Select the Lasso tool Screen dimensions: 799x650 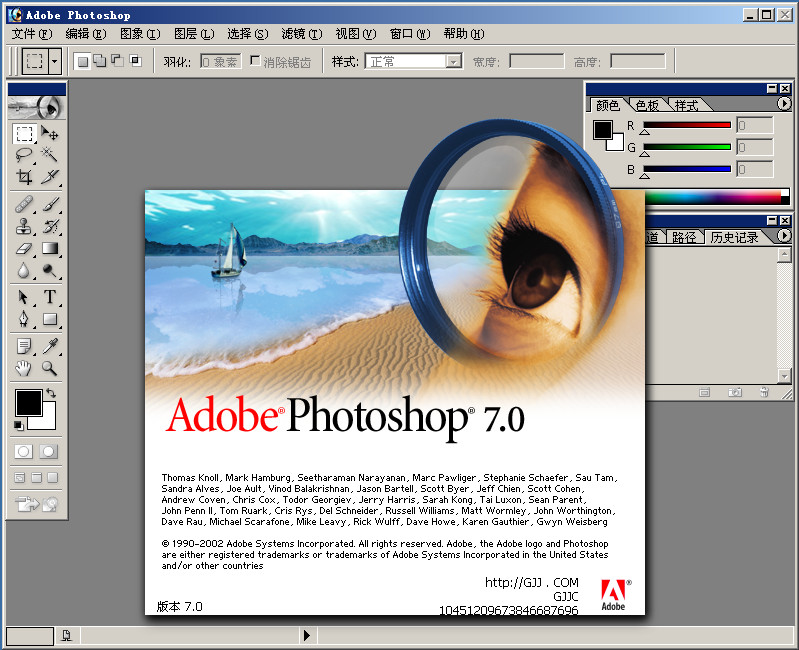(x=24, y=155)
